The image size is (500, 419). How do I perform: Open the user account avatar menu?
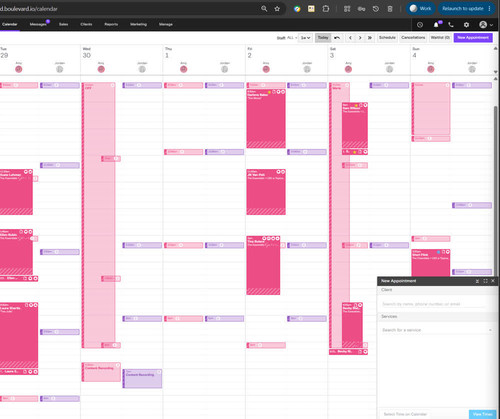pyautogui.click(x=483, y=25)
